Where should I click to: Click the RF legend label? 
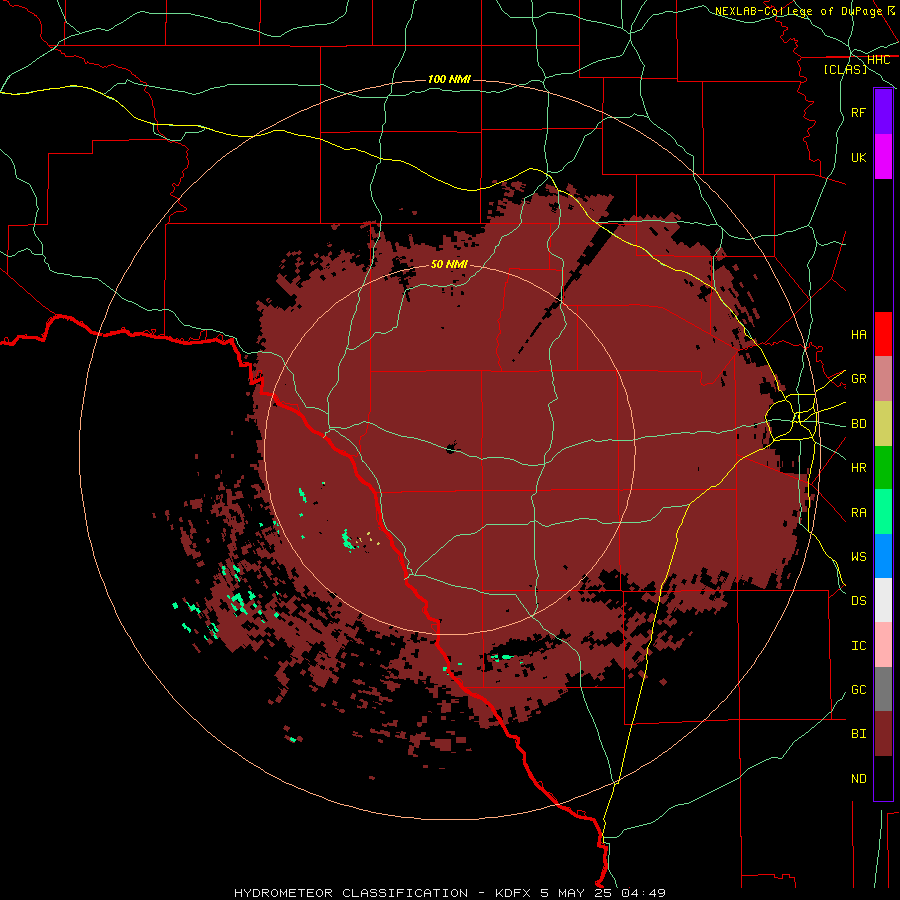859,112
